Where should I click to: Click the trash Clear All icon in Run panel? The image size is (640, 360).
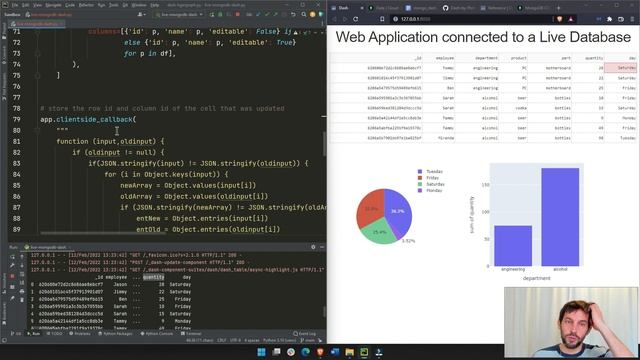click(x=22, y=299)
